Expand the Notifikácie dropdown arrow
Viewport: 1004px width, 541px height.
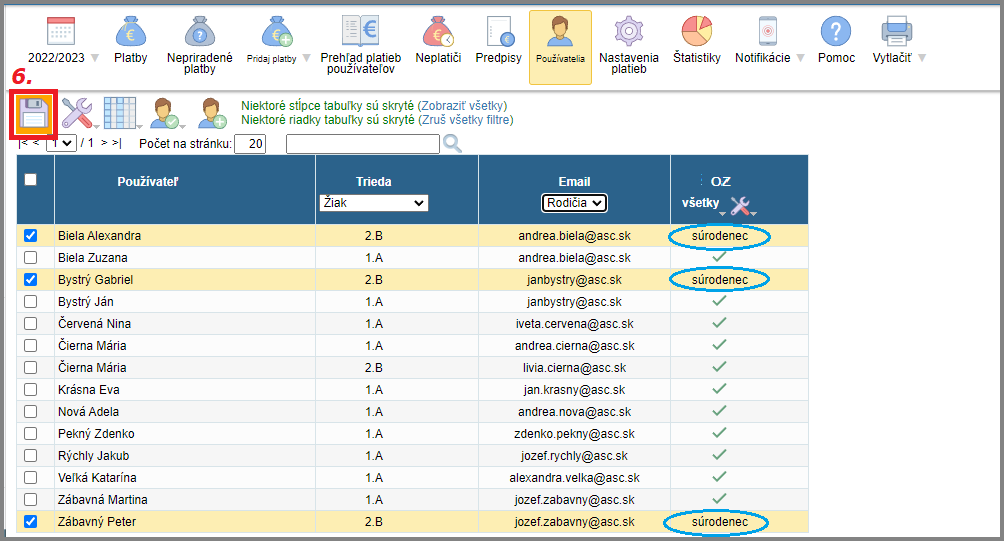(800, 58)
